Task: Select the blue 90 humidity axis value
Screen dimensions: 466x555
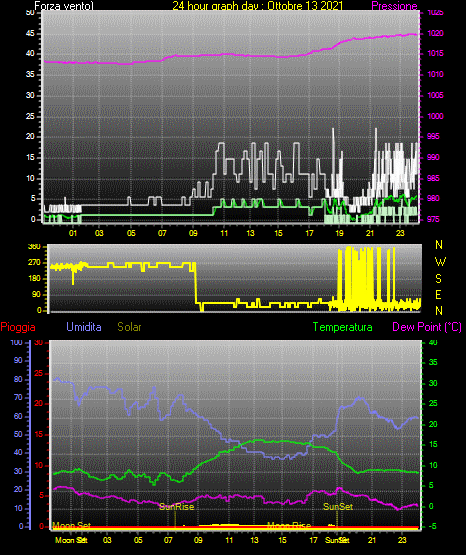Action: pos(18,360)
